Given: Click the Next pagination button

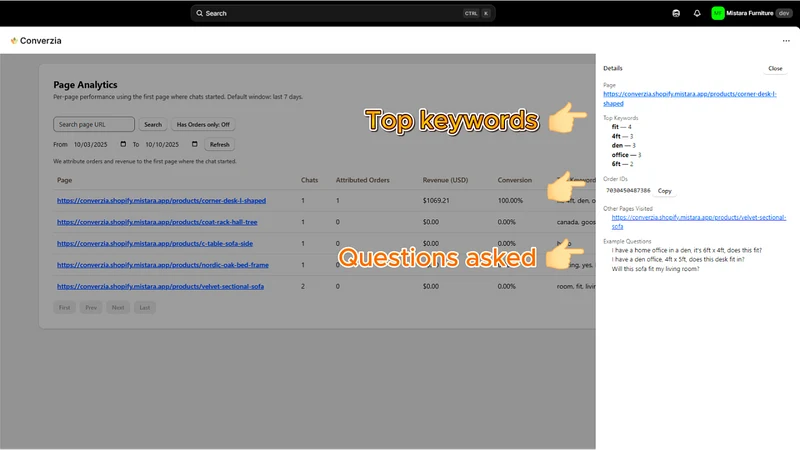Looking at the screenshot, I should 118,308.
